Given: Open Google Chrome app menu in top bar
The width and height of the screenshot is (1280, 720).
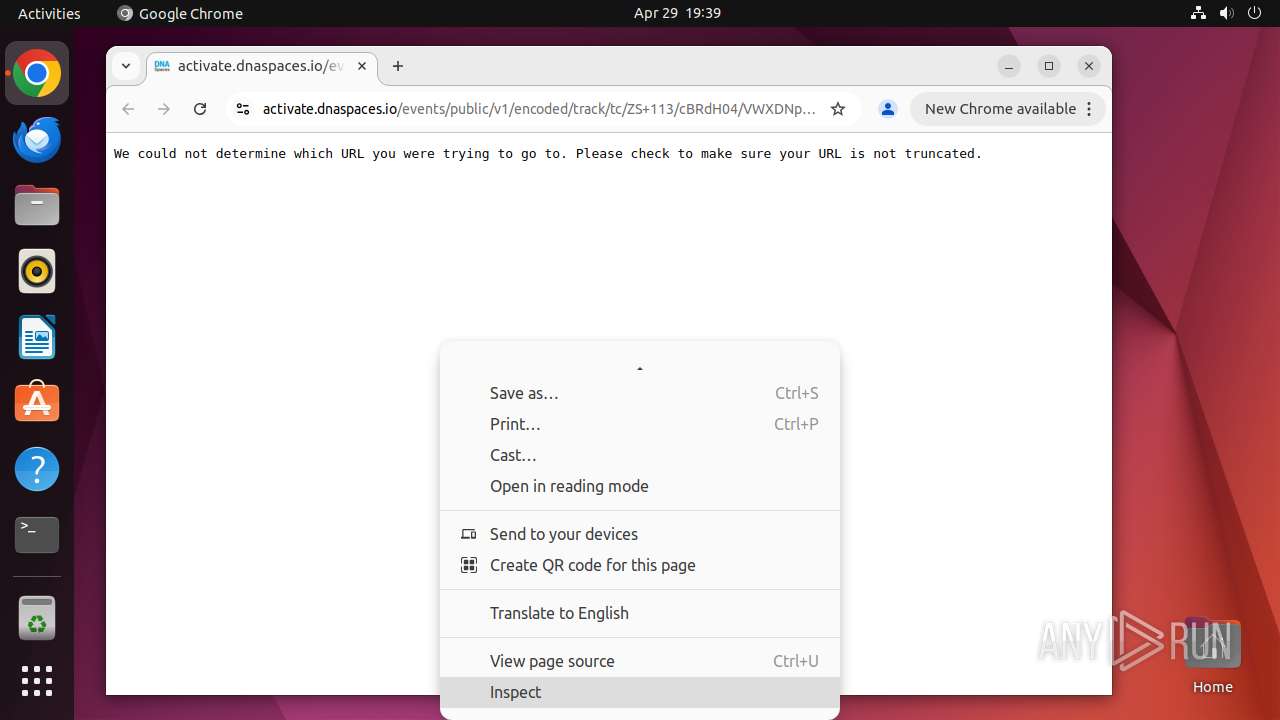Looking at the screenshot, I should 180,13.
